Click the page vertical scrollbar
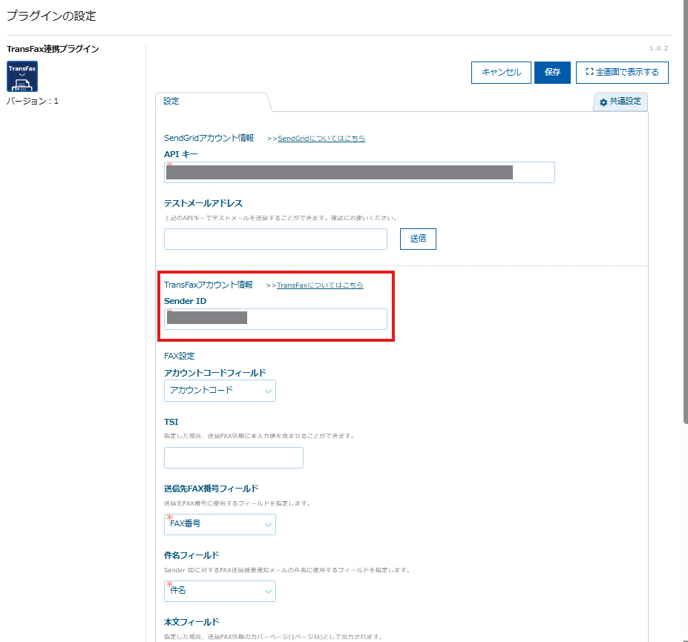 coord(685,211)
